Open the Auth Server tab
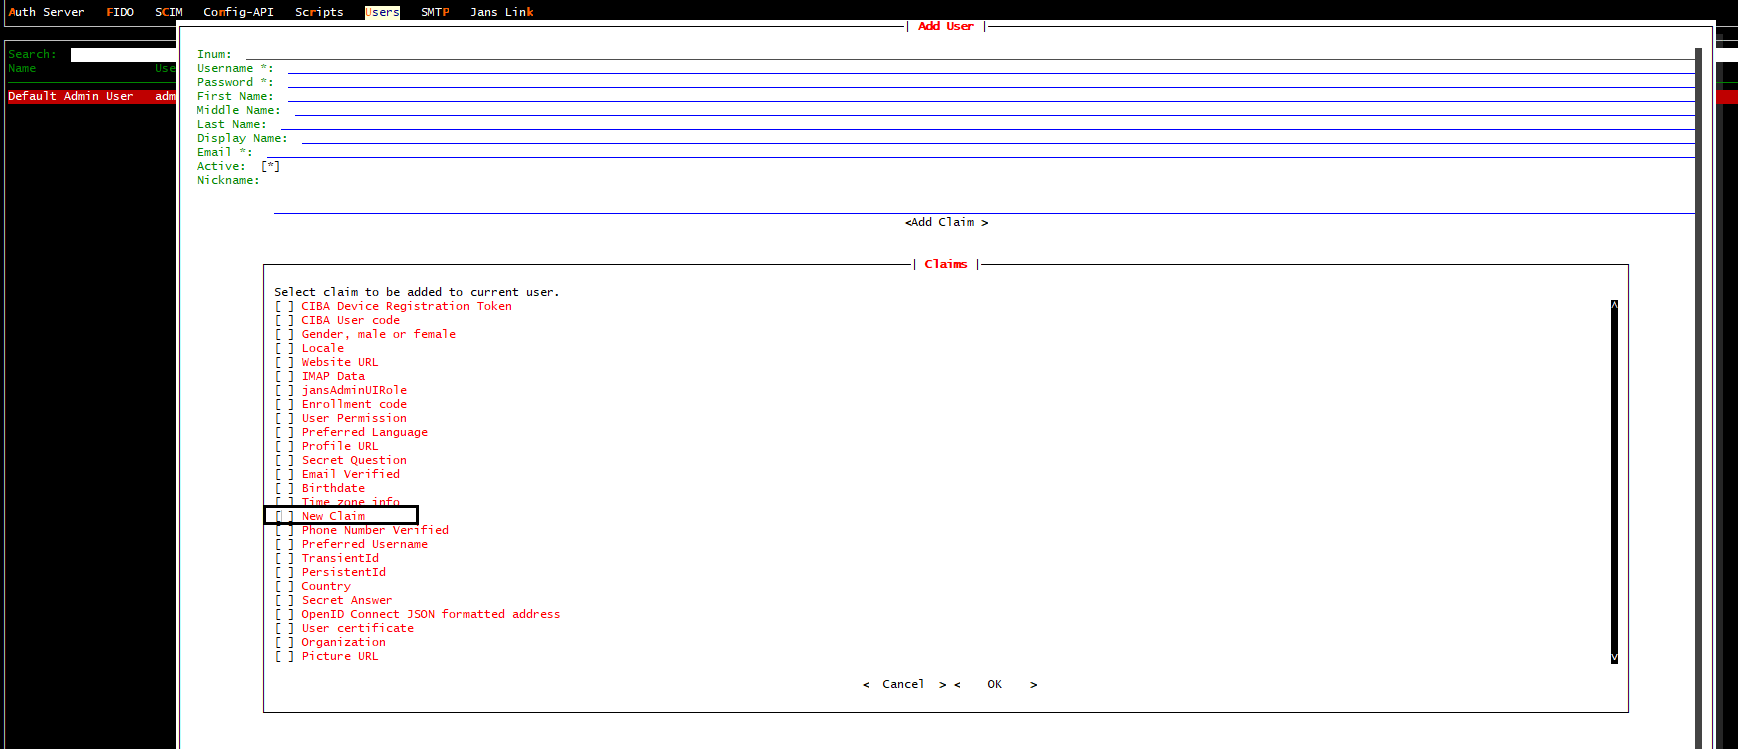Screen dimensions: 1738x749 tap(46, 12)
